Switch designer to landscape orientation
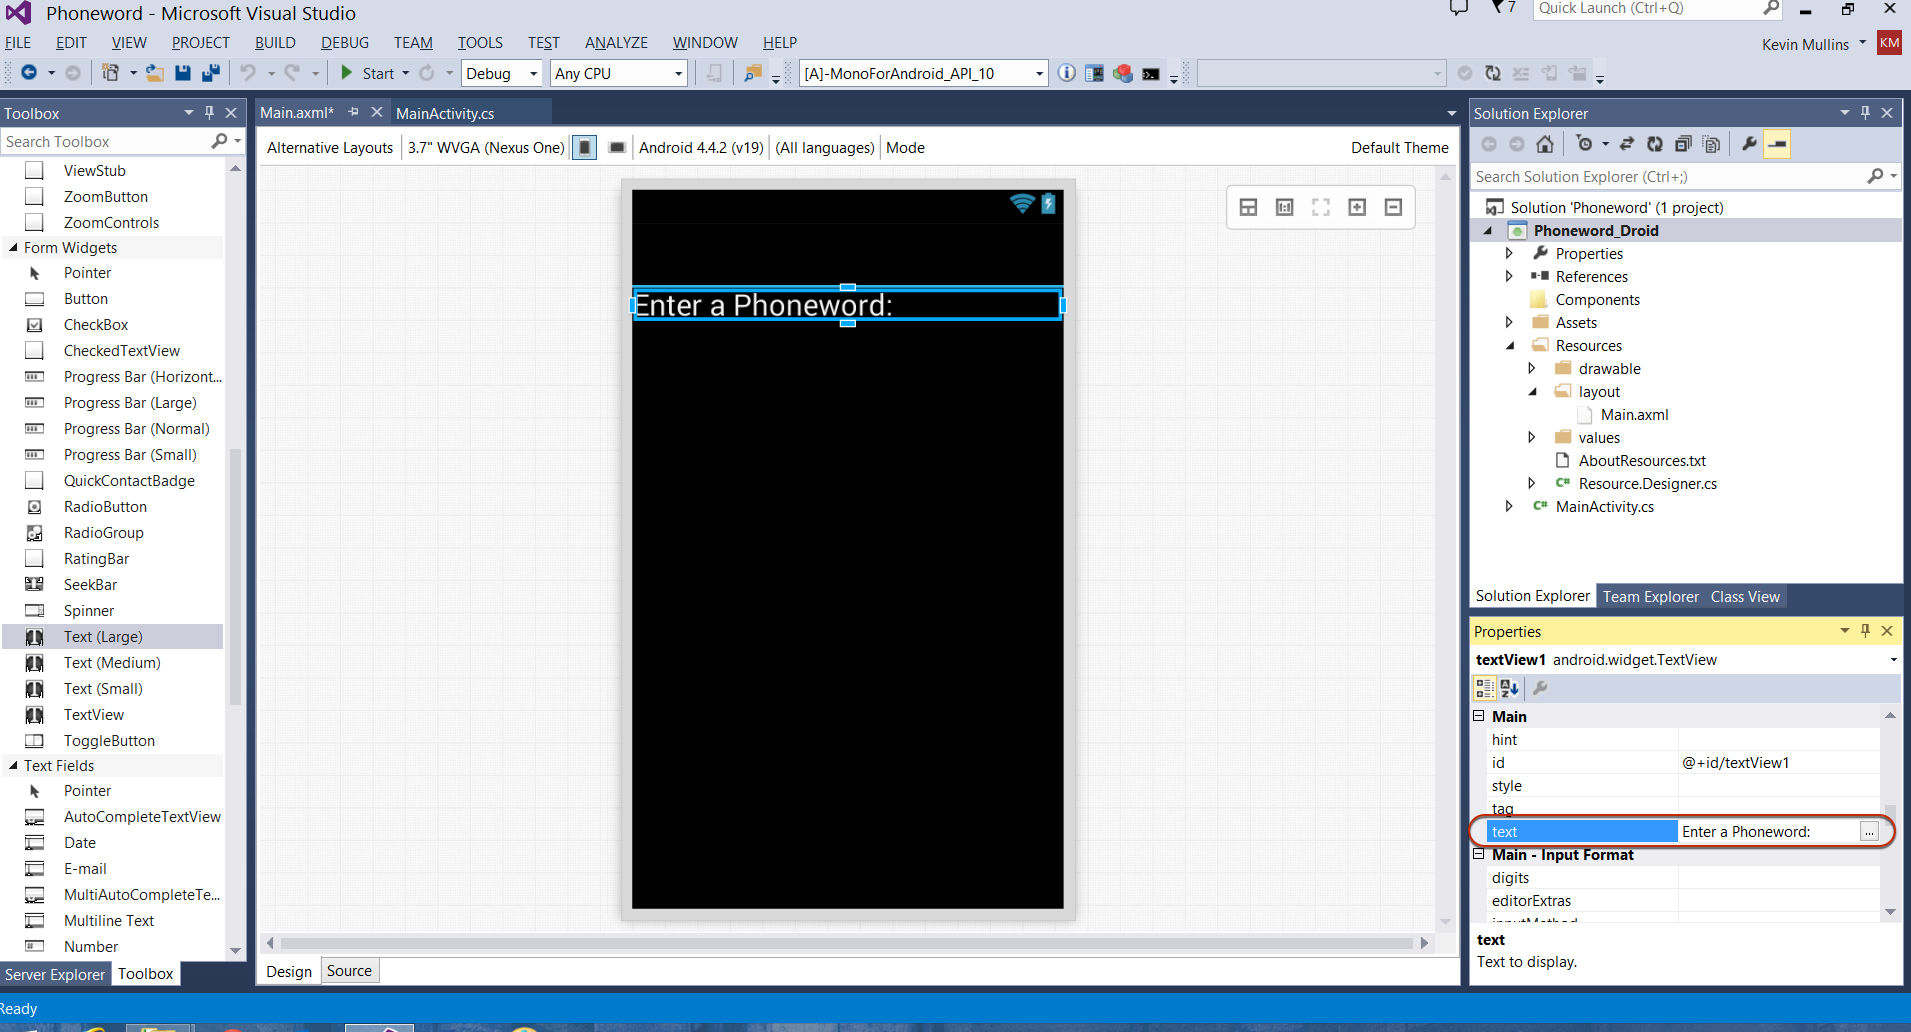Image resolution: width=1911 pixels, height=1032 pixels. [617, 148]
